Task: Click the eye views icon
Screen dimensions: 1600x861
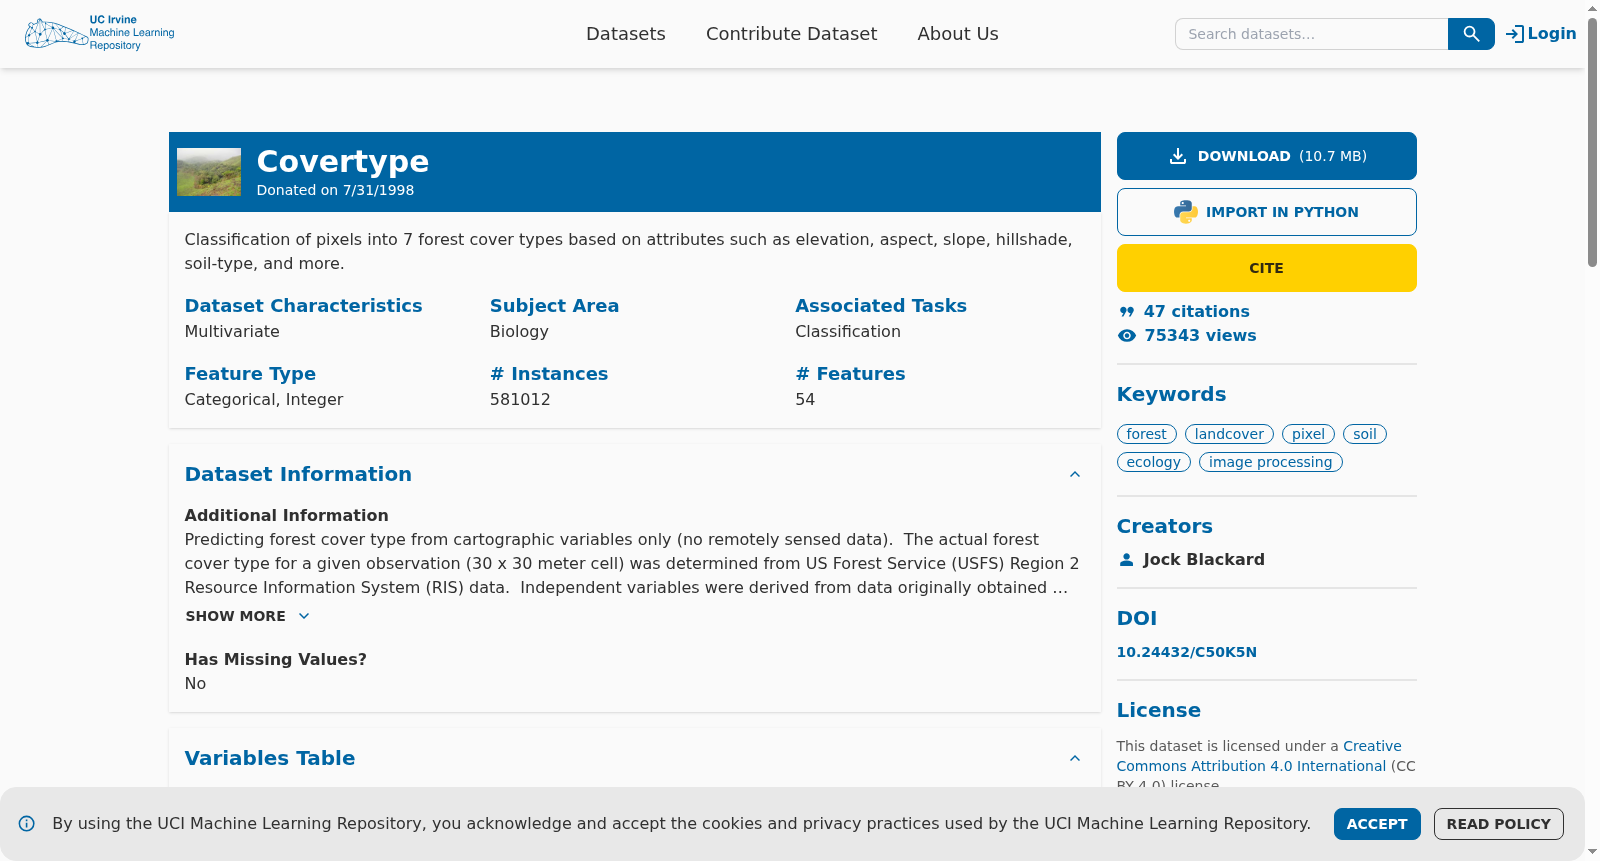Action: coord(1127,336)
